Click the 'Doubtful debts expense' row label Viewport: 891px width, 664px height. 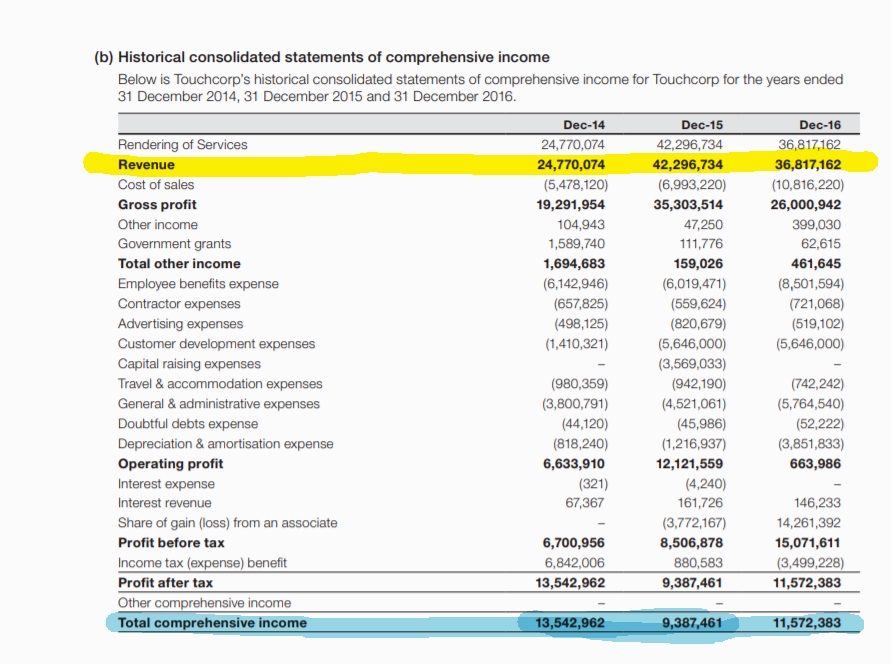click(188, 424)
